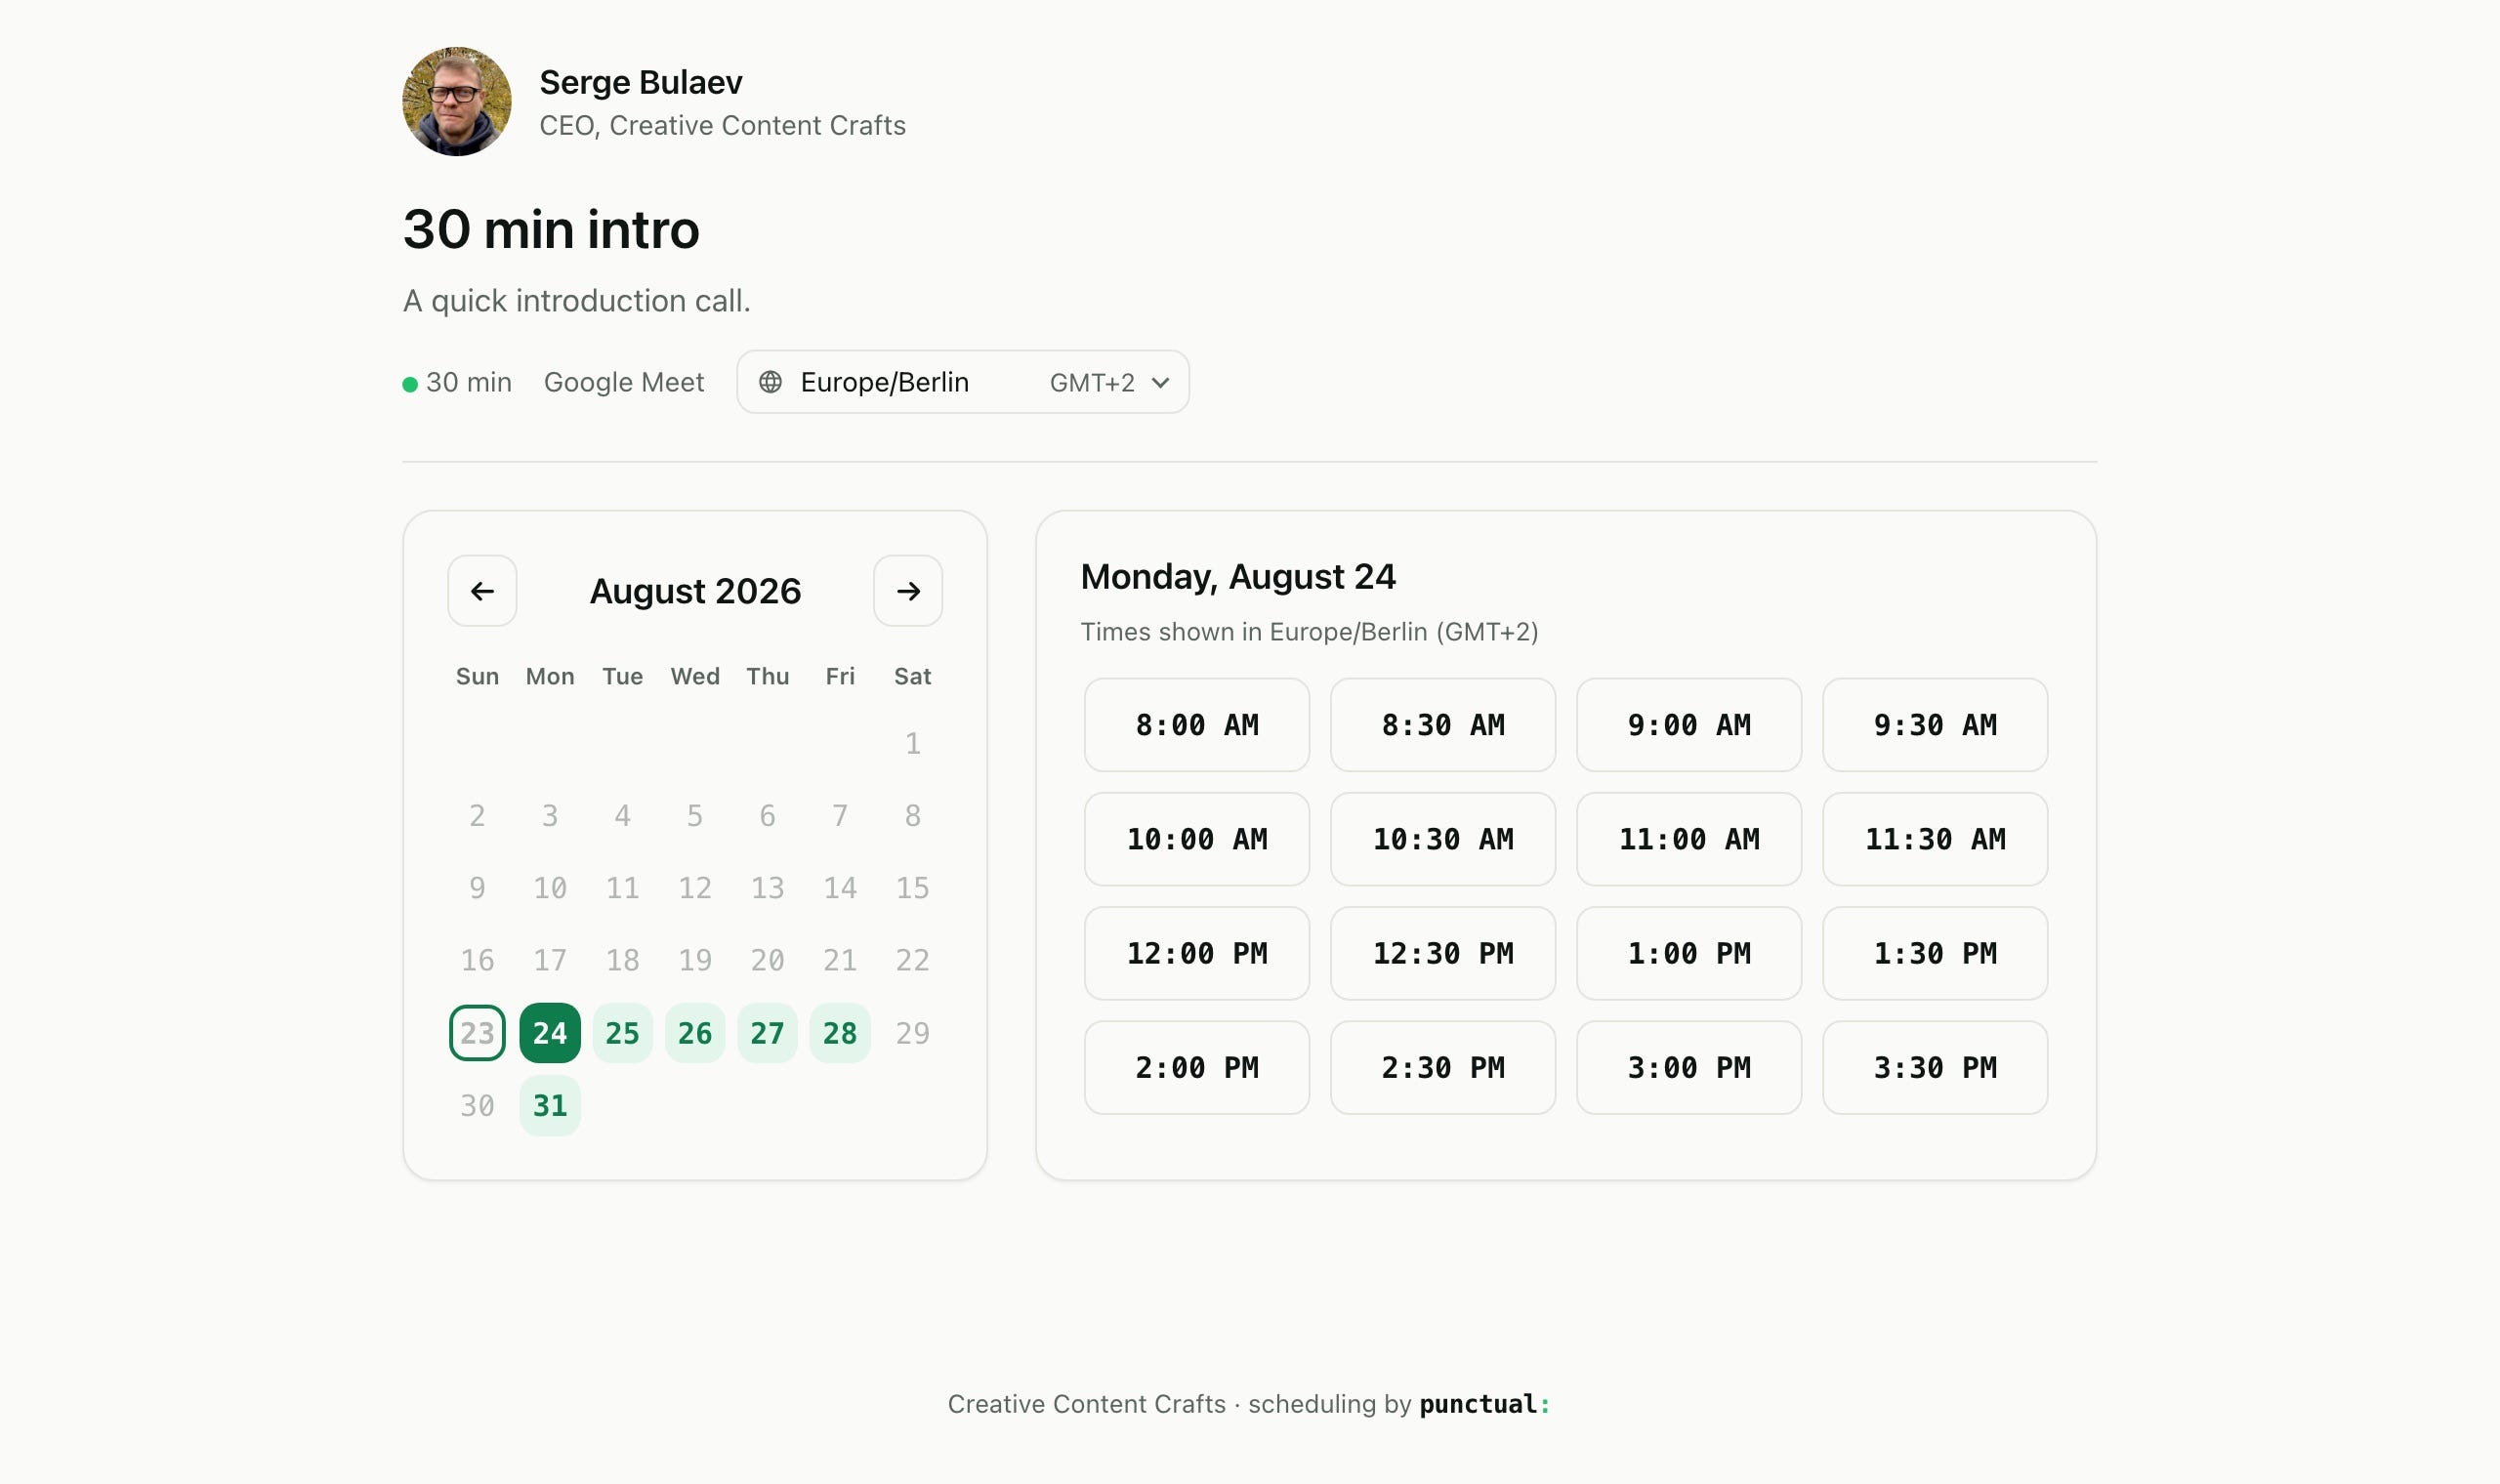Viewport: 2500px width, 1484px height.
Task: Choose August 31 on the calendar
Action: (550, 1106)
